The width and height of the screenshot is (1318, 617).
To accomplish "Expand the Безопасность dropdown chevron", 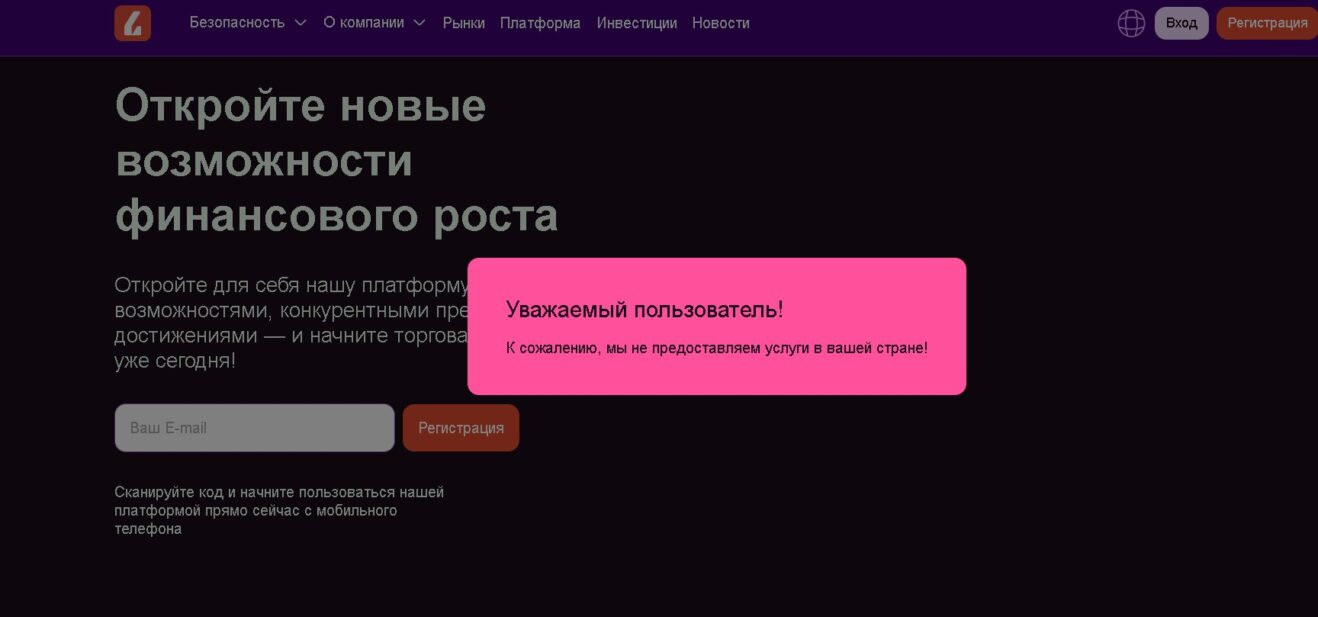I will [x=300, y=23].
